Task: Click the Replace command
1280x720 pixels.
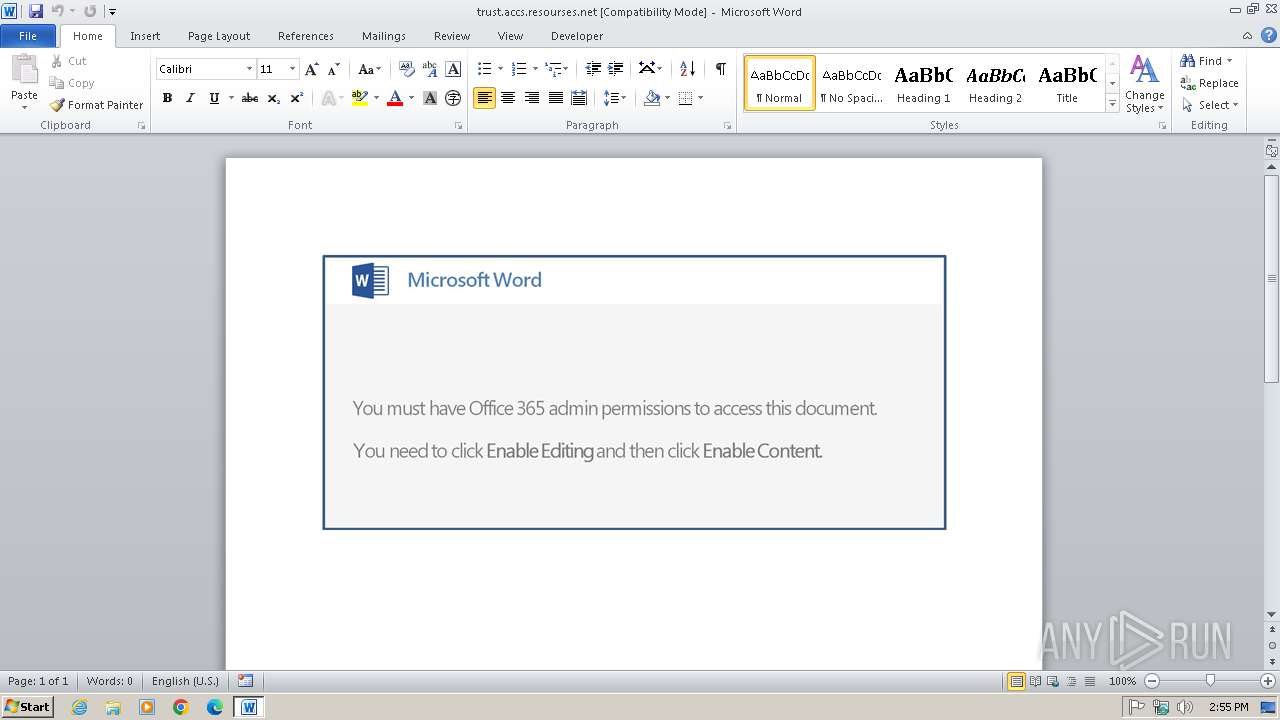Action: 1209,83
